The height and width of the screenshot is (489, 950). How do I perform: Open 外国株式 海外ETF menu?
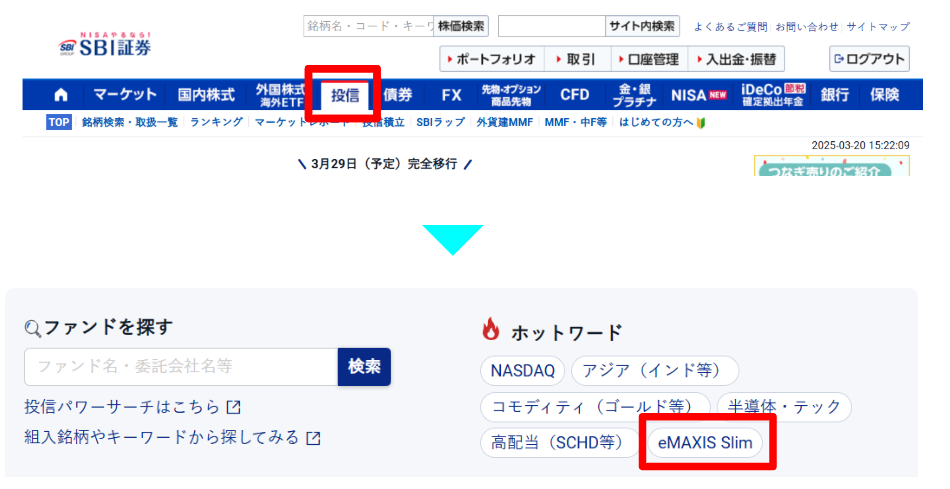pyautogui.click(x=280, y=95)
